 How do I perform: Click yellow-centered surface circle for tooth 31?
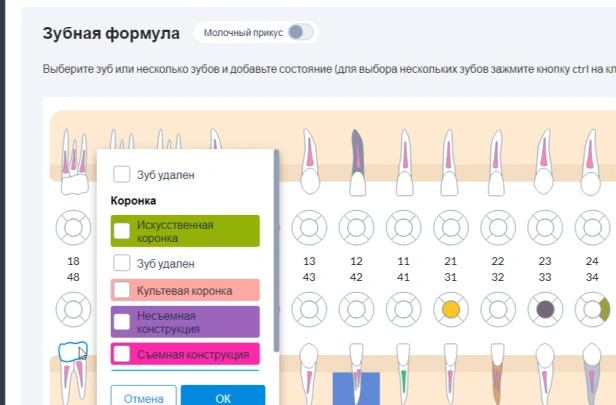tap(450, 309)
